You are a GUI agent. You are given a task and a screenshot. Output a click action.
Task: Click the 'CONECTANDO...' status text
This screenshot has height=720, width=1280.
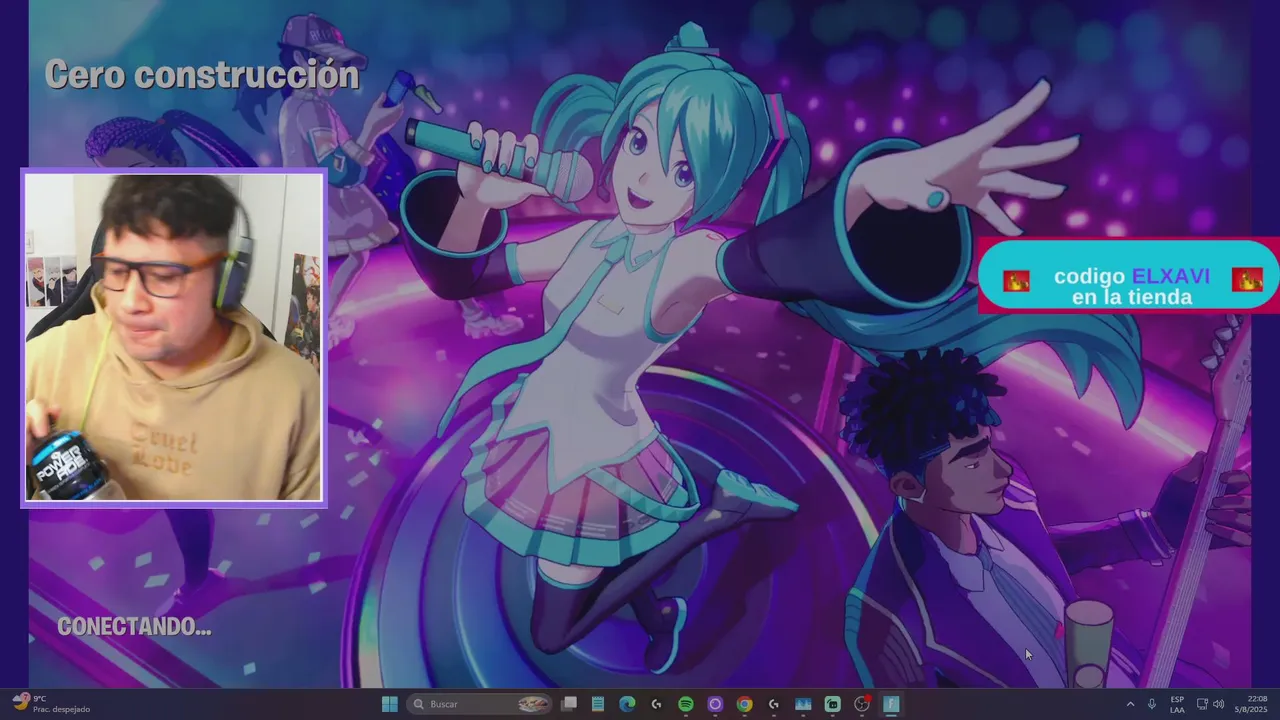tap(134, 627)
